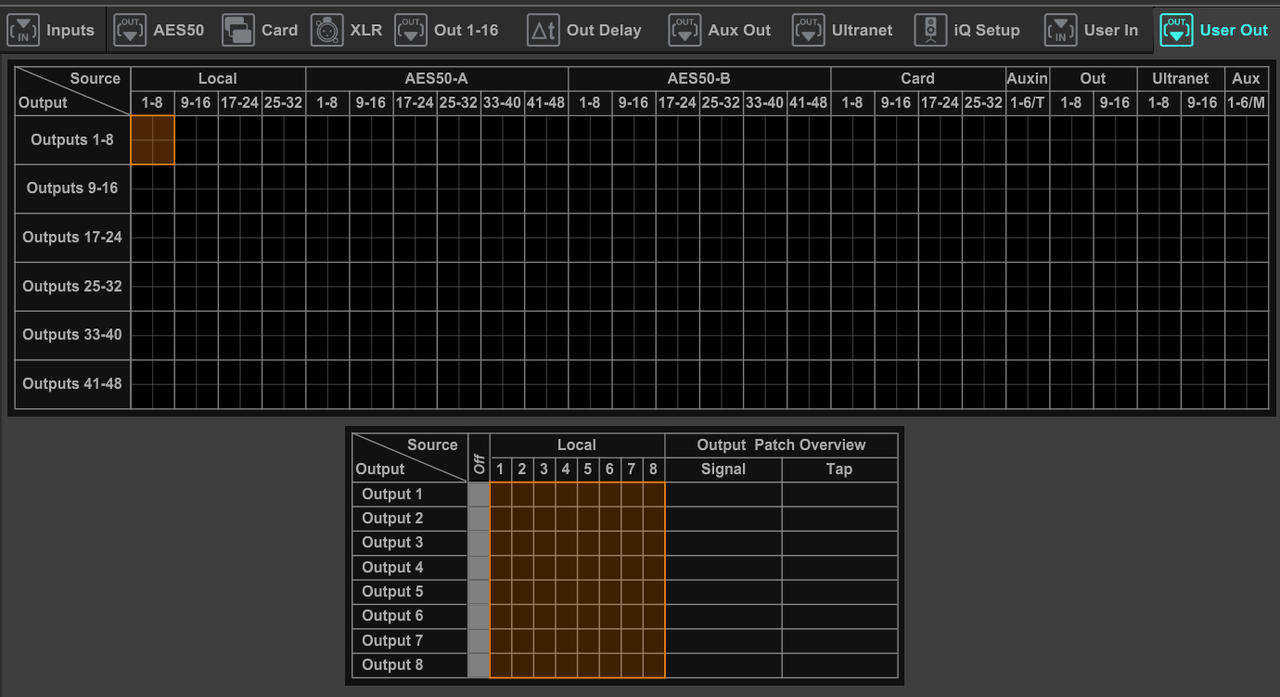Click the Outputs 41-48 row header

(x=72, y=383)
